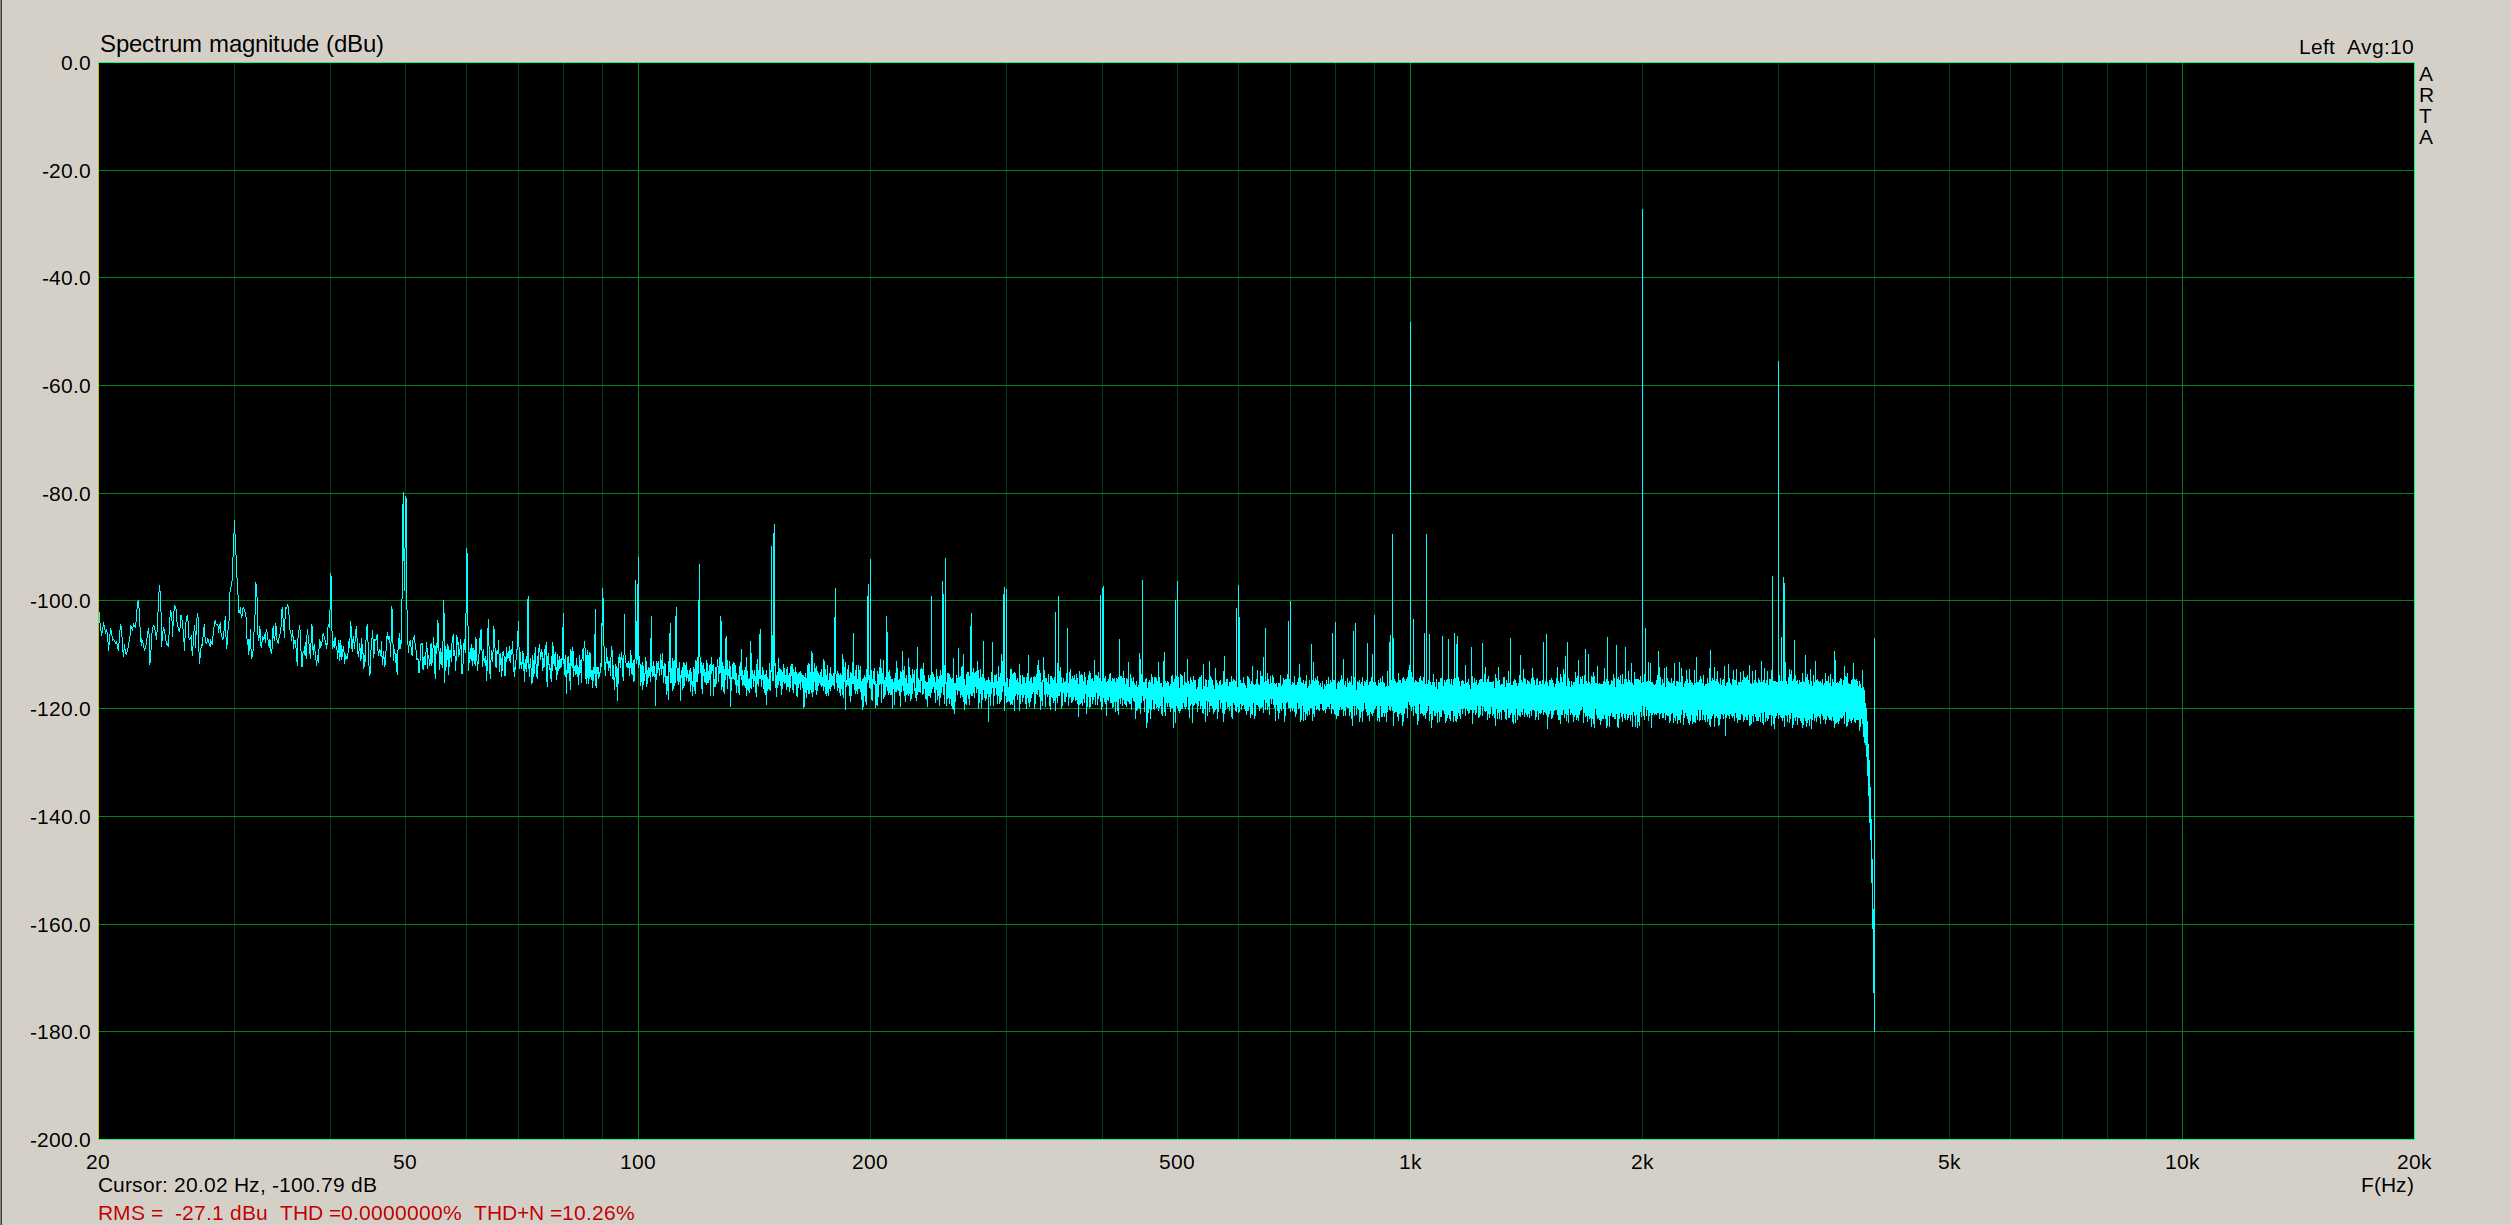Click the 'RMS = -27.1 dBu' readout
Viewport: 2511px width, 1225px height.
coord(182,1213)
